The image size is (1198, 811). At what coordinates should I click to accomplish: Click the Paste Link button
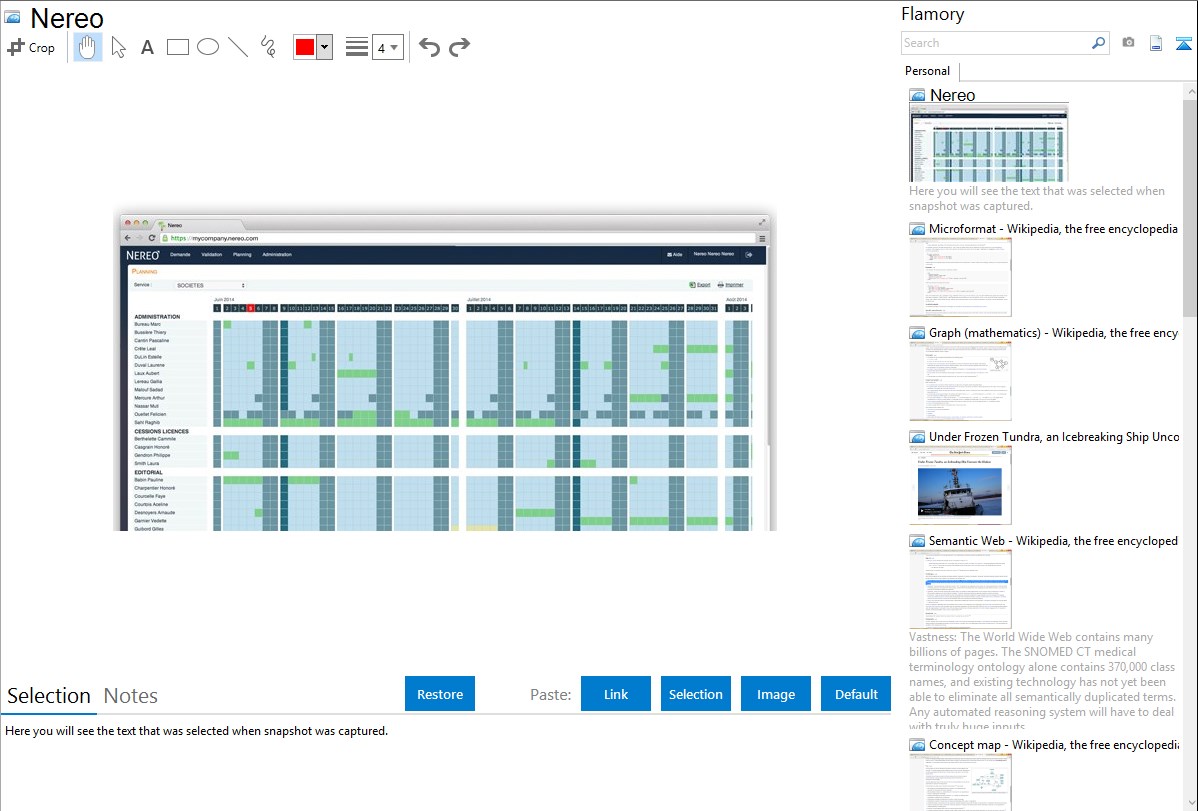(x=616, y=694)
